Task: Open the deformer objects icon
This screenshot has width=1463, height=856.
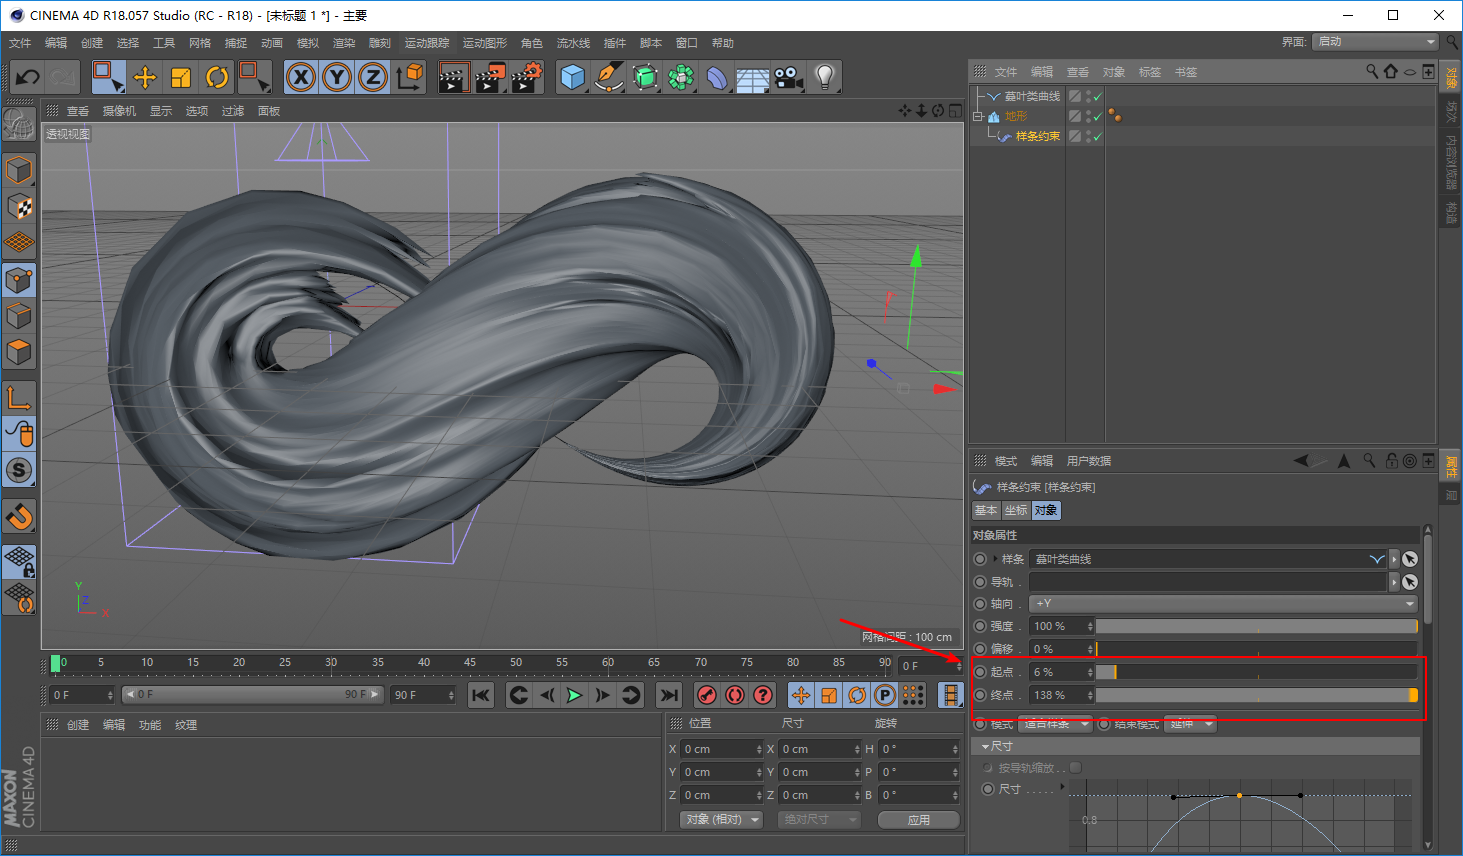Action: [x=717, y=77]
